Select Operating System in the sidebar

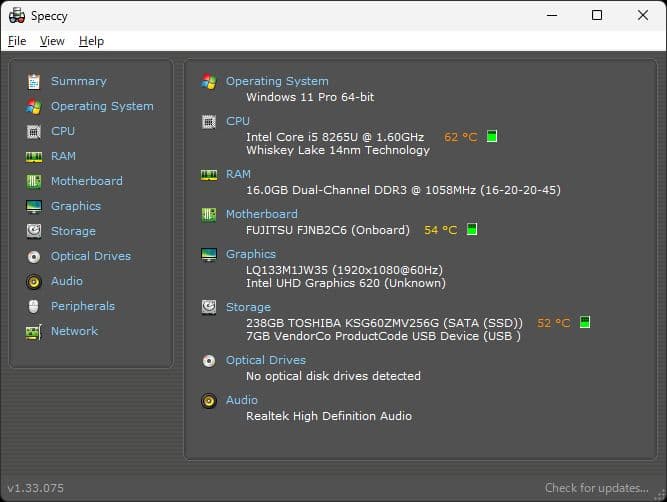pos(102,106)
